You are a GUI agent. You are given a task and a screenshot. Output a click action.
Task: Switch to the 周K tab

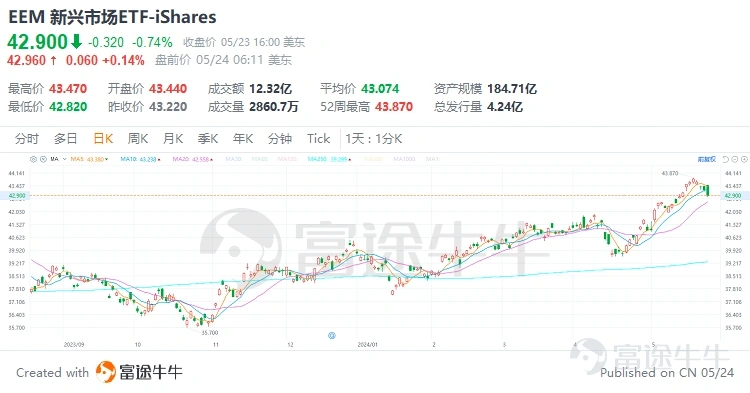tap(138, 139)
